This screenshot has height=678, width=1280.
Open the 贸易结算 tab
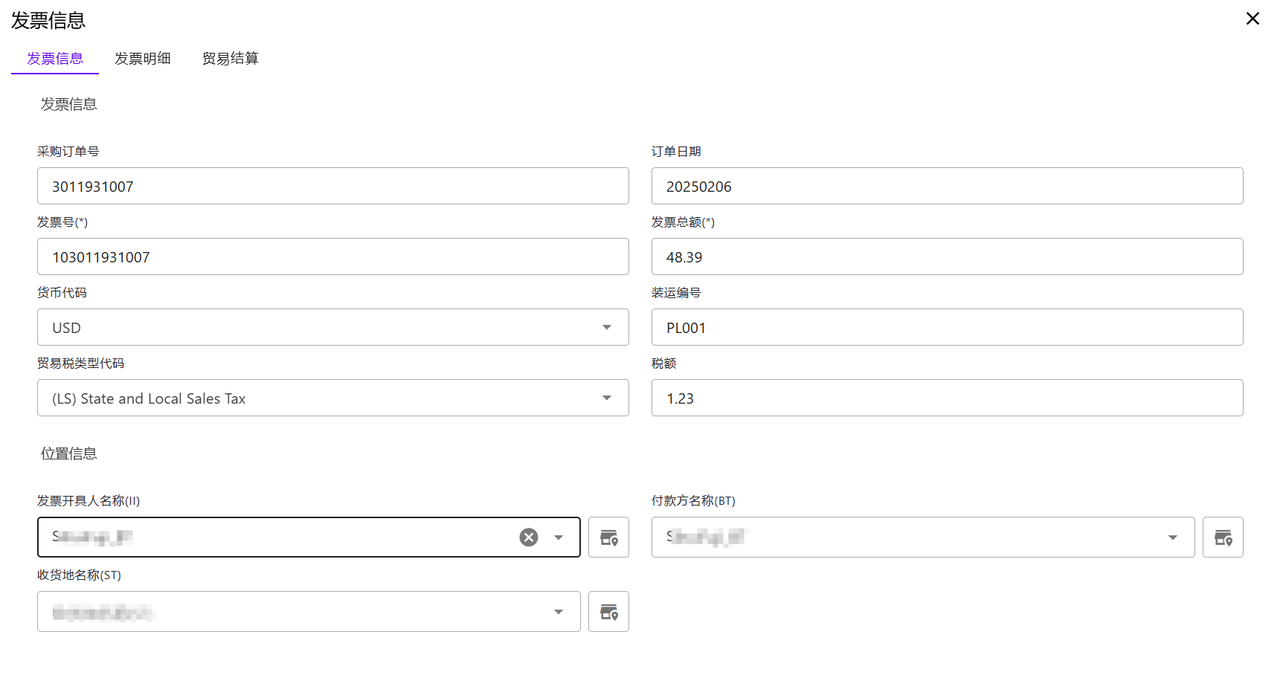point(230,59)
